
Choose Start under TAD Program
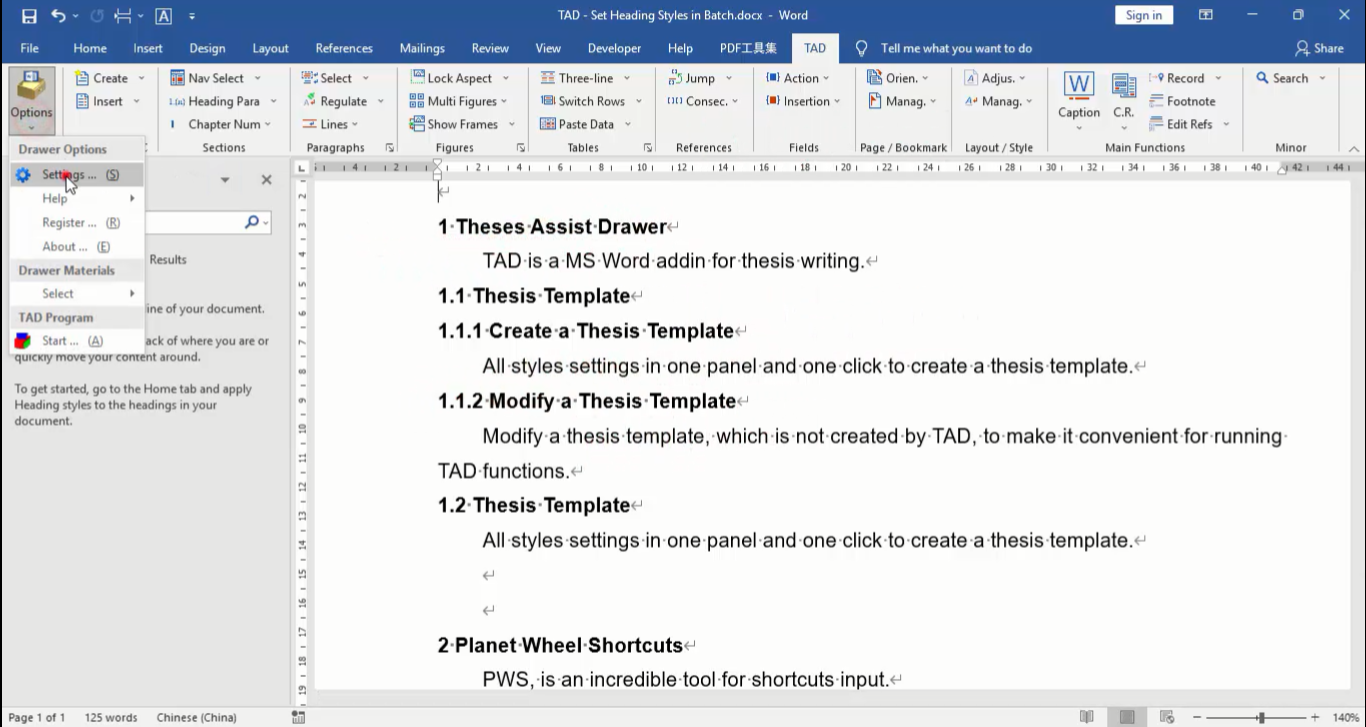[77, 341]
